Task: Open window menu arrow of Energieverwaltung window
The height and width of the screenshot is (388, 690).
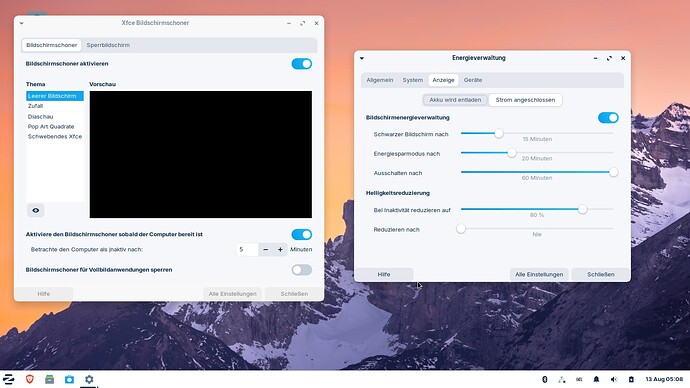Action: tap(362, 58)
